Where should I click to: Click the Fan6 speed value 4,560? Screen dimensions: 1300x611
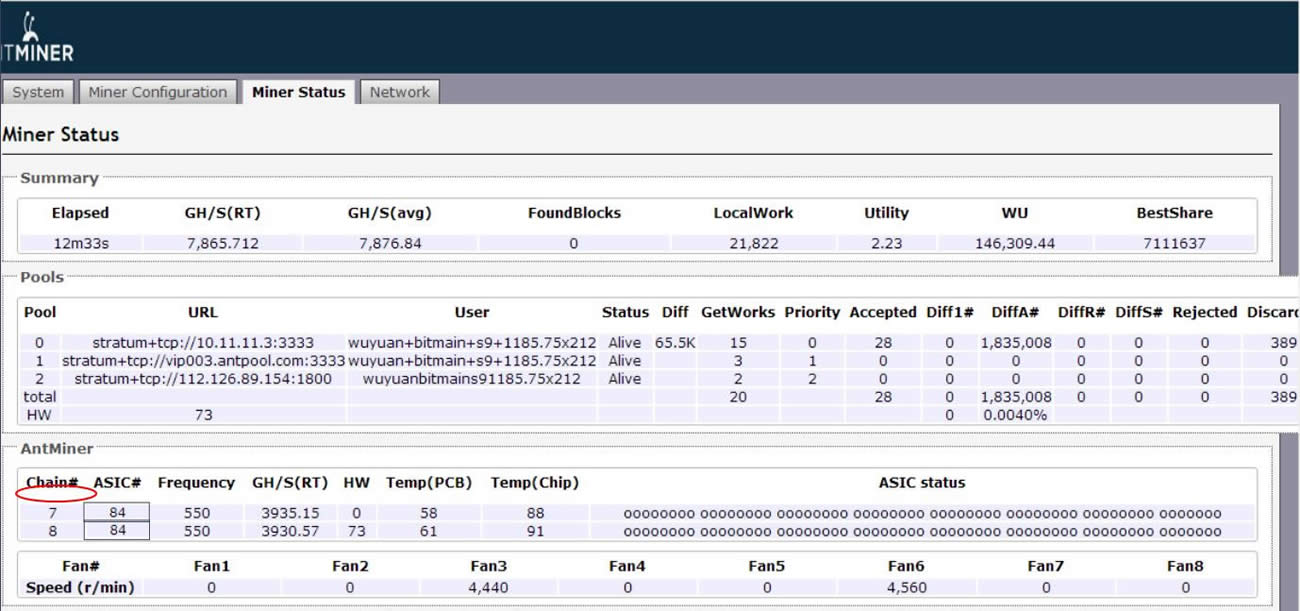905,587
